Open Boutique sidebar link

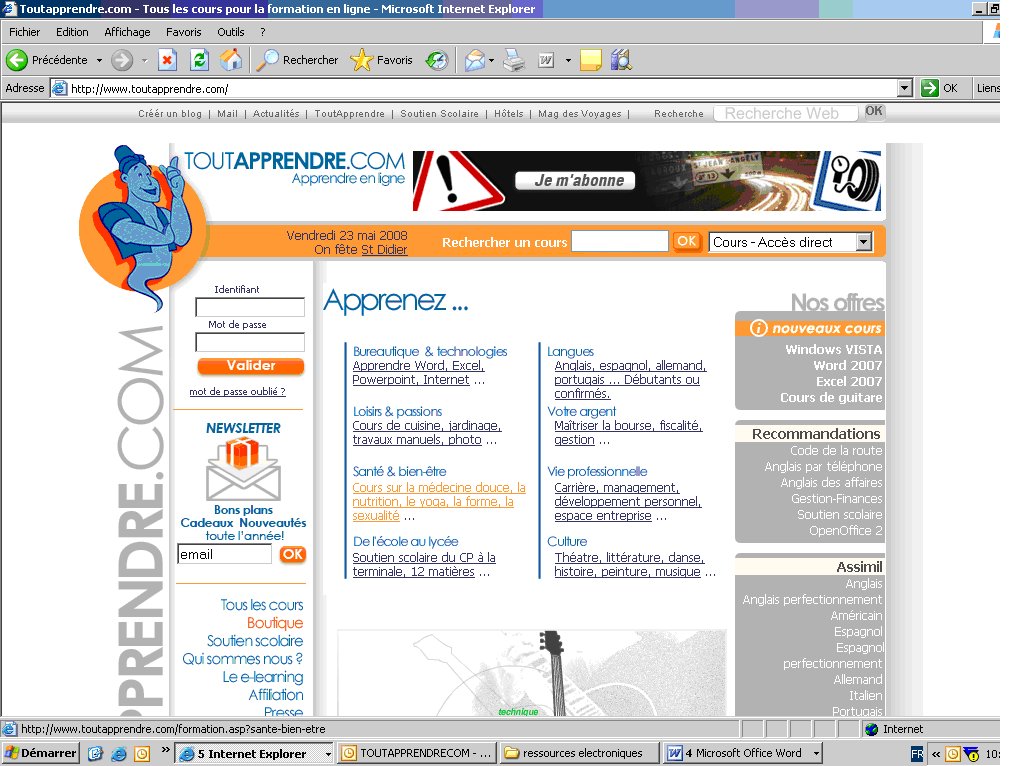click(x=275, y=623)
